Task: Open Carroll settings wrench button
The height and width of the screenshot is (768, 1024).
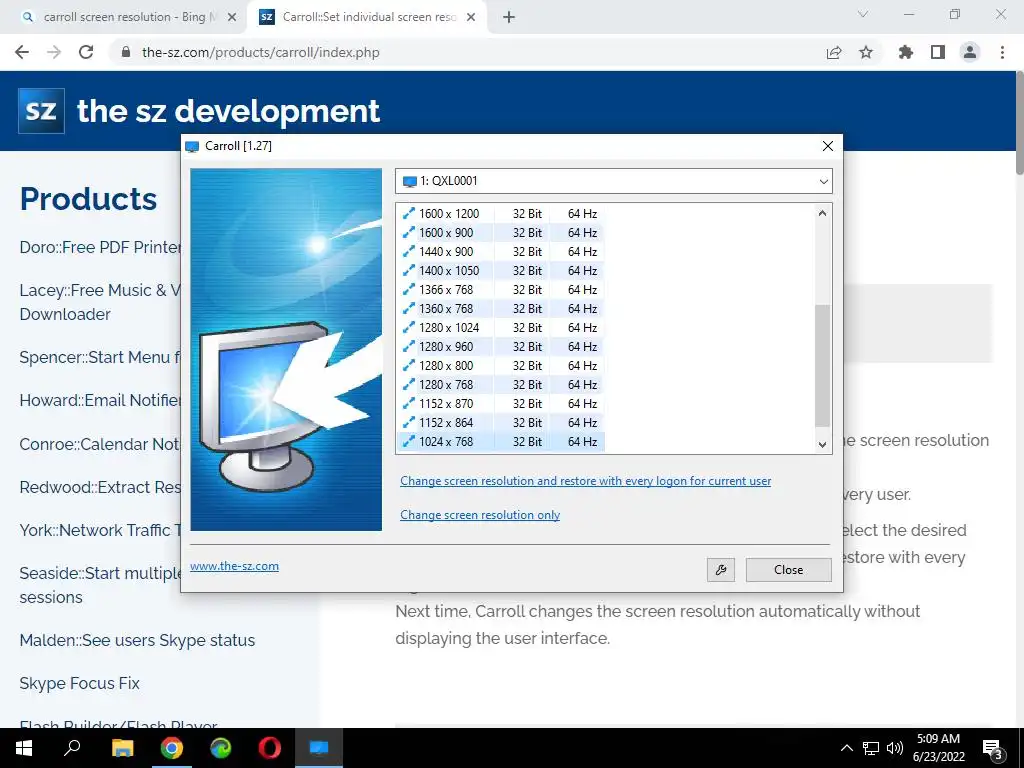Action: tap(720, 569)
